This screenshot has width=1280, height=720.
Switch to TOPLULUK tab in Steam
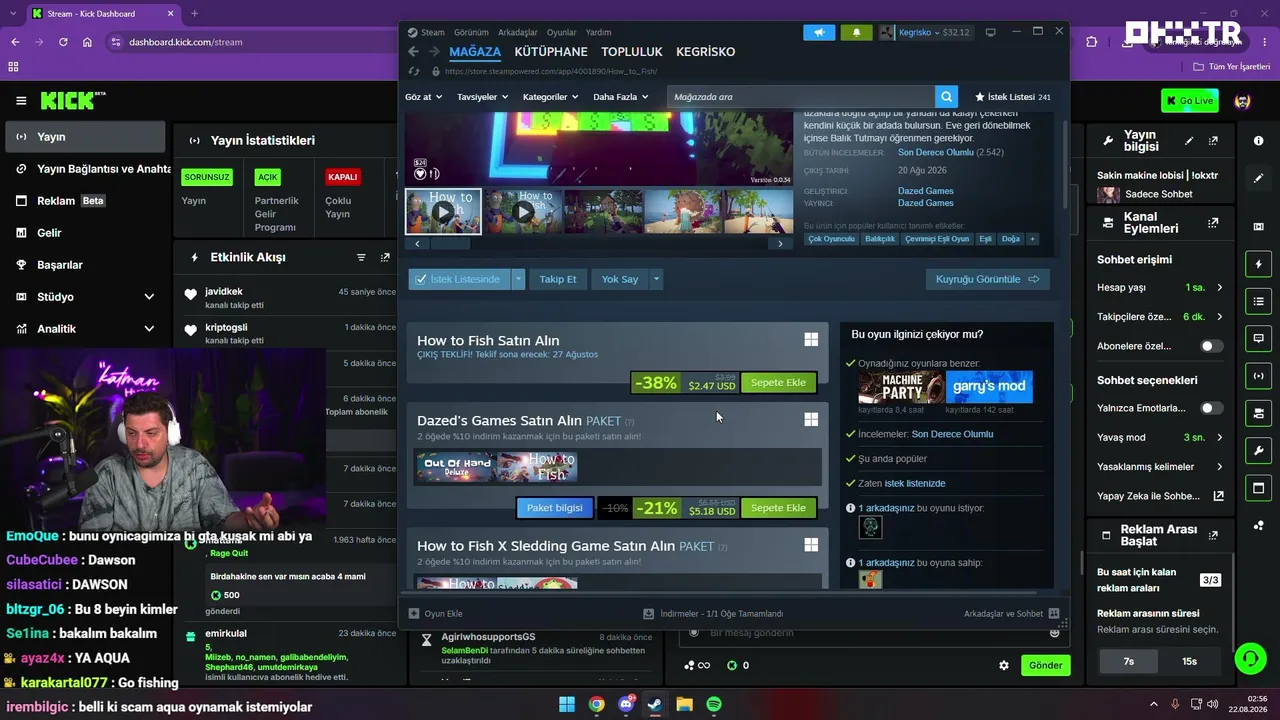point(632,52)
